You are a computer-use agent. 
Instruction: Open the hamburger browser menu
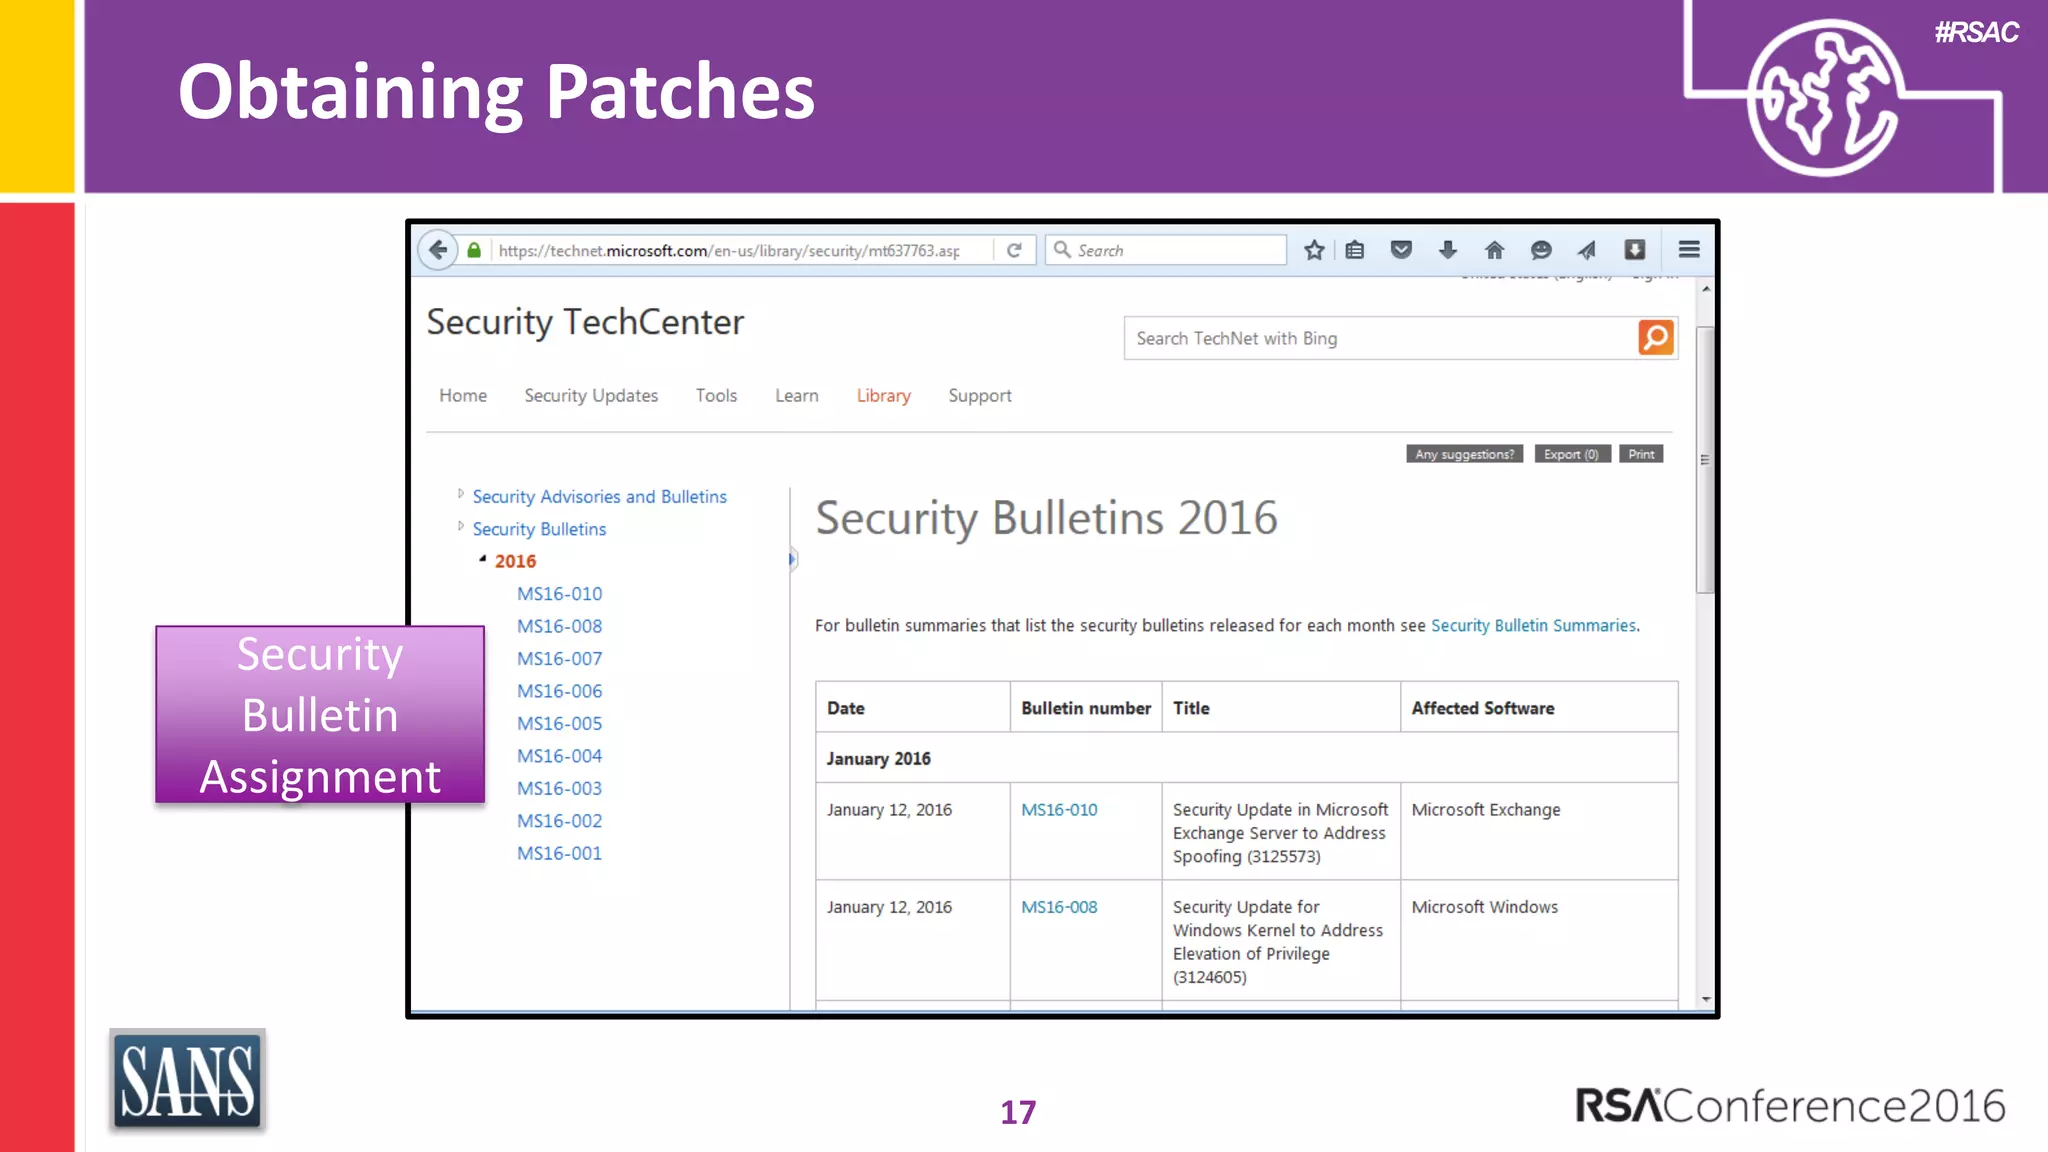click(1689, 250)
